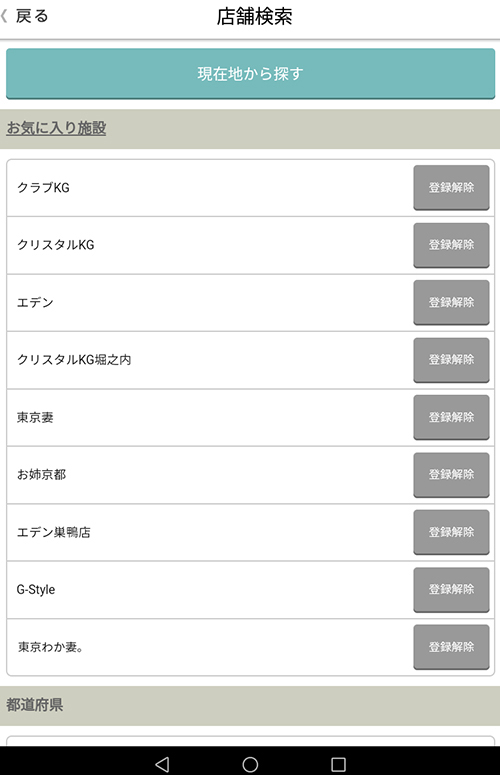Tap the Android home circle icon
This screenshot has height=775, width=500.
(250, 764)
